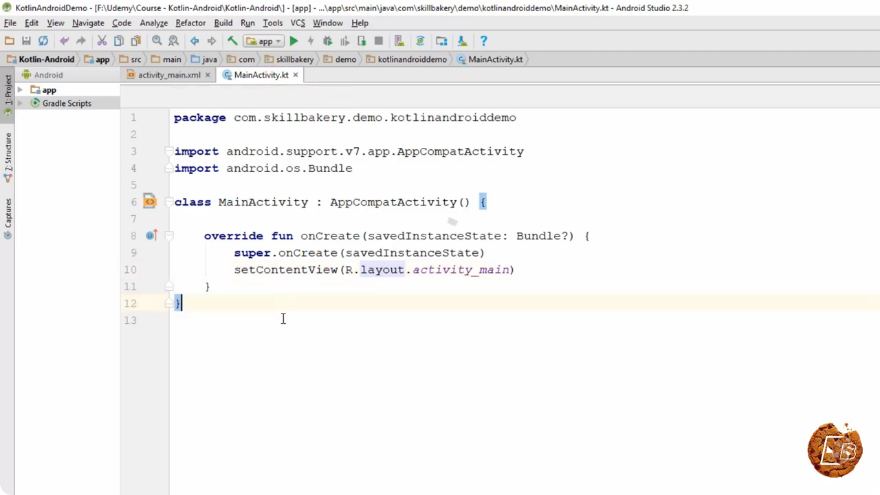Click the java breadcrumb folder
Viewport: 880px width, 495px height.
click(x=204, y=59)
